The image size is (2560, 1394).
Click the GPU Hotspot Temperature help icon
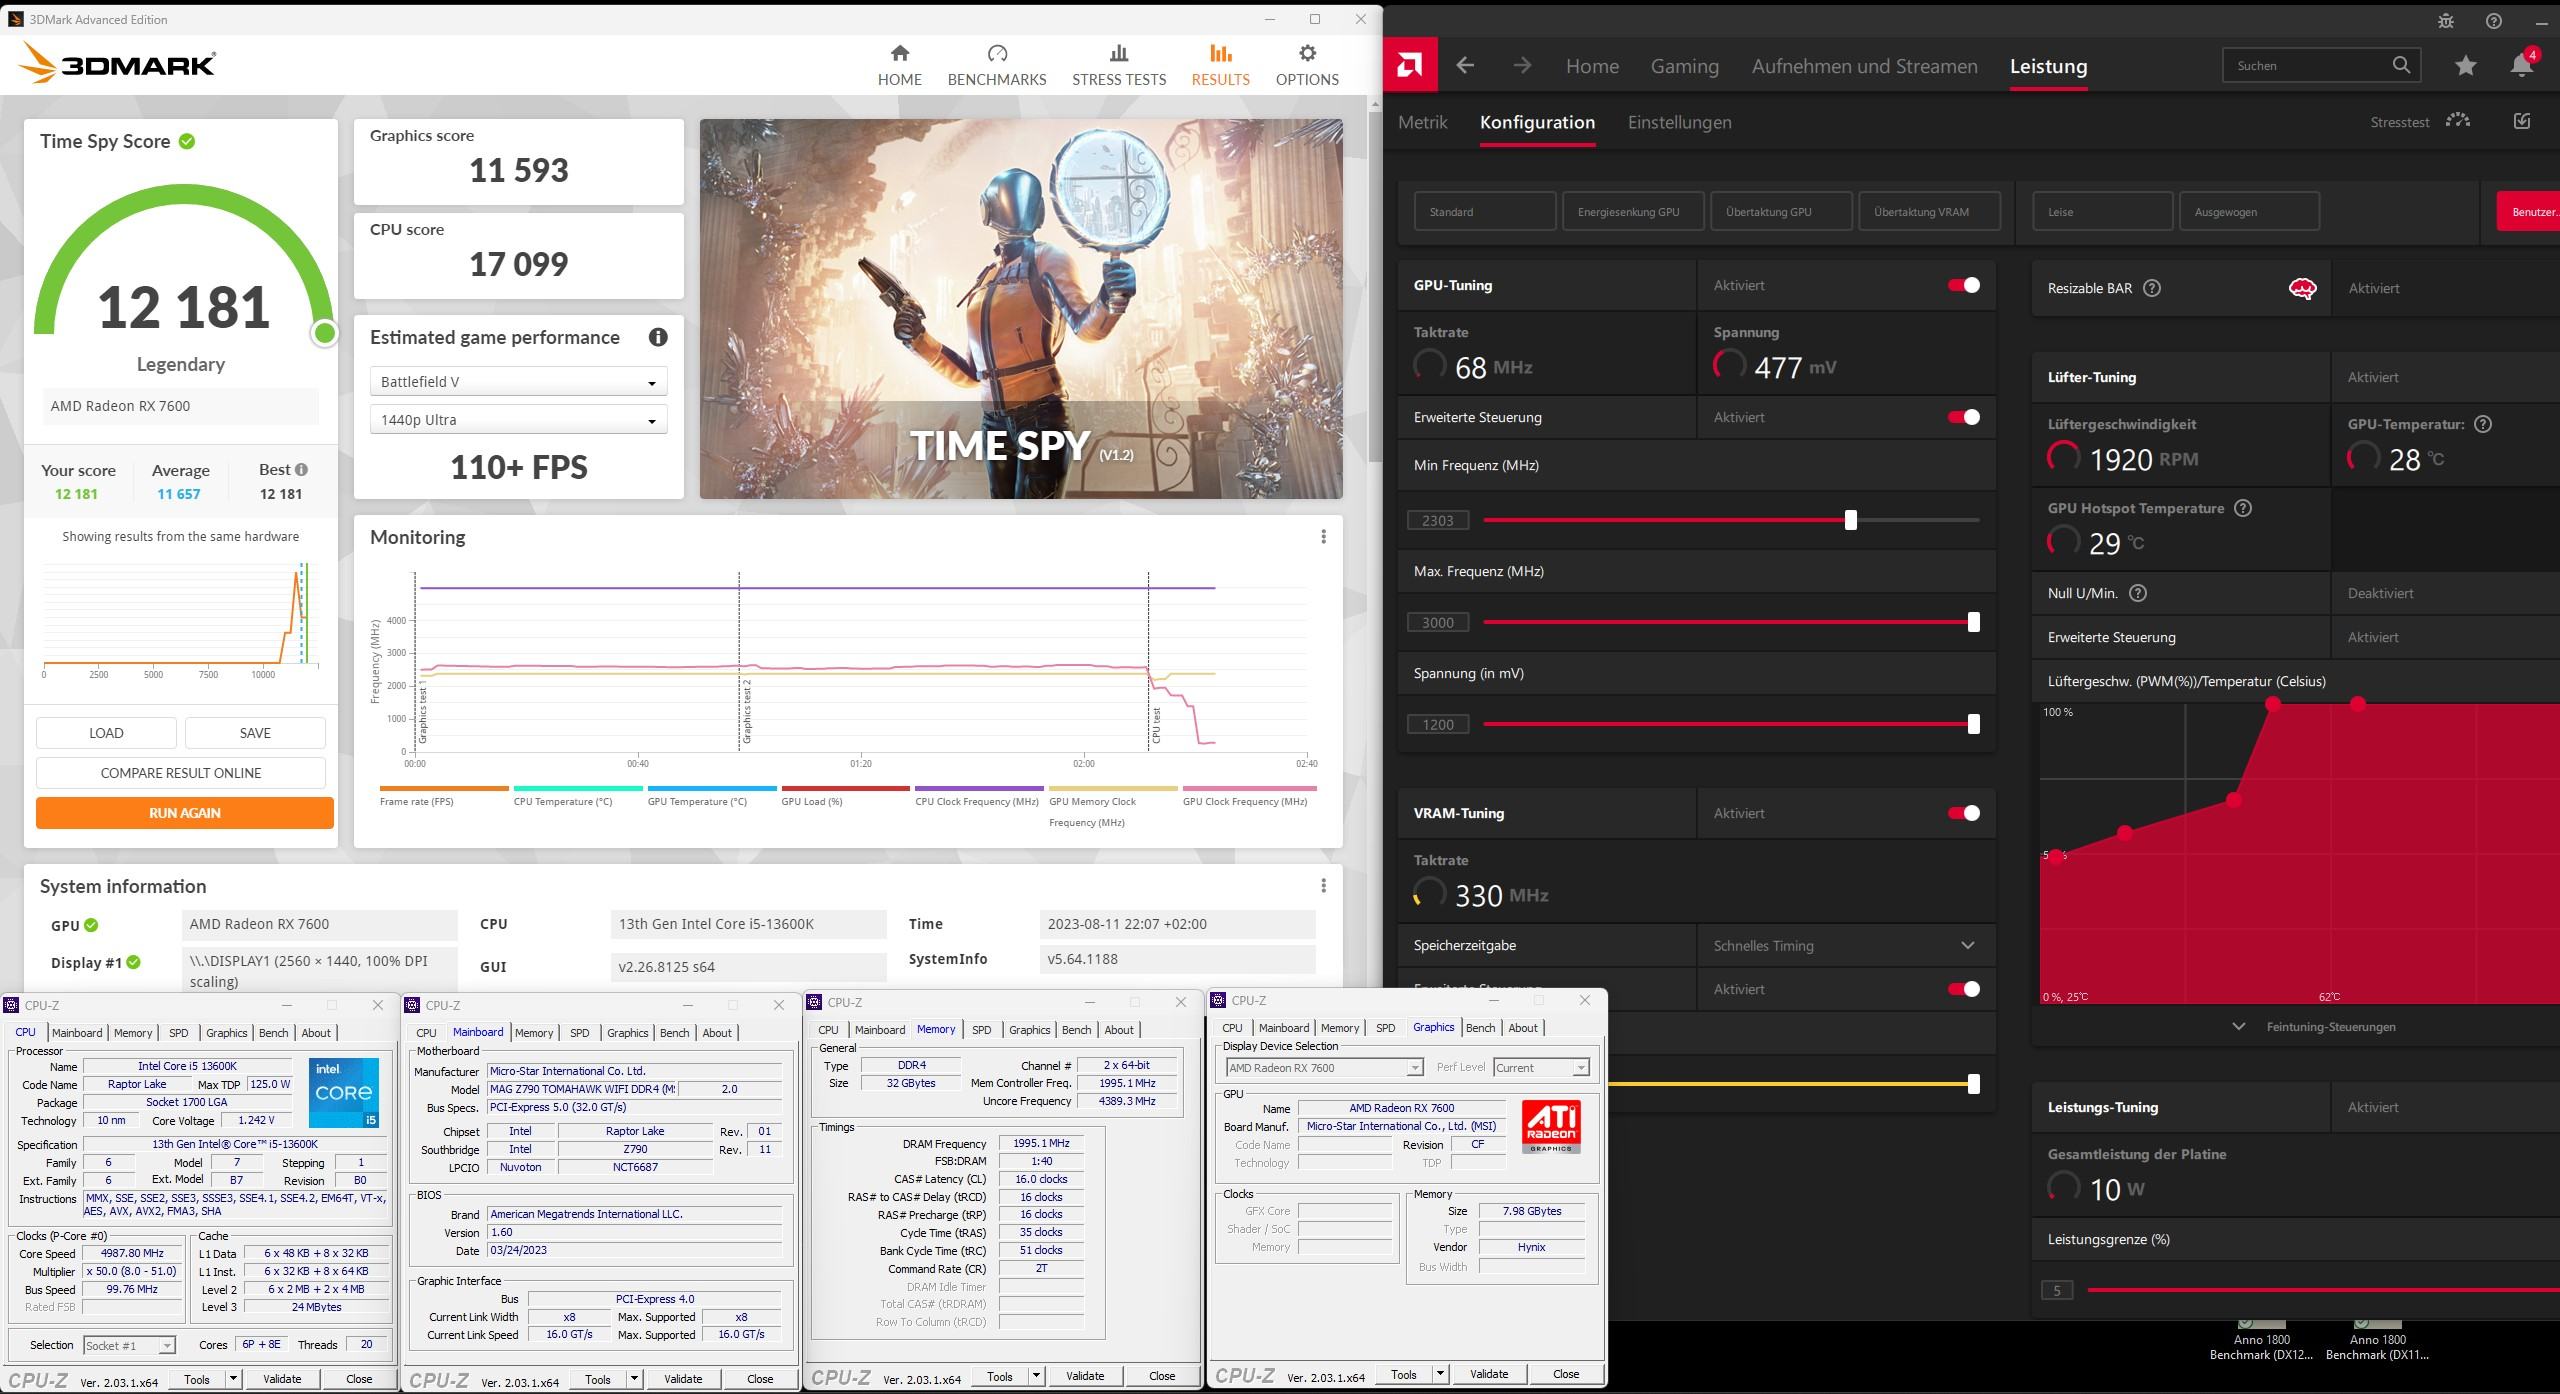tap(2243, 508)
